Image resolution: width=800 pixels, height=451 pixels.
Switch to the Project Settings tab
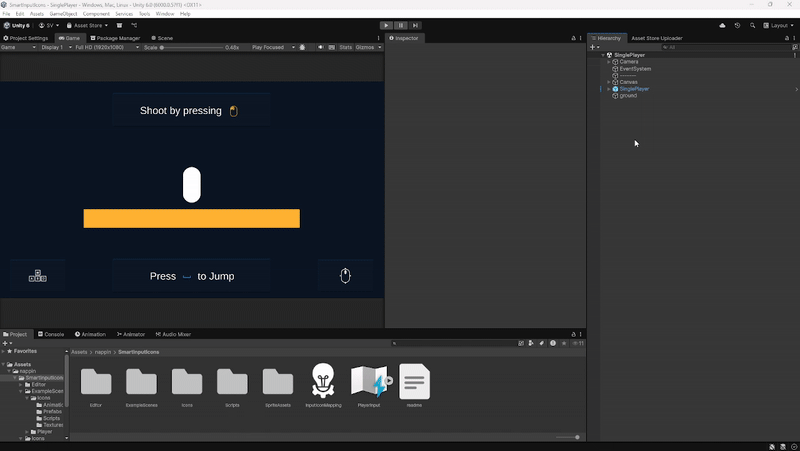(x=26, y=38)
